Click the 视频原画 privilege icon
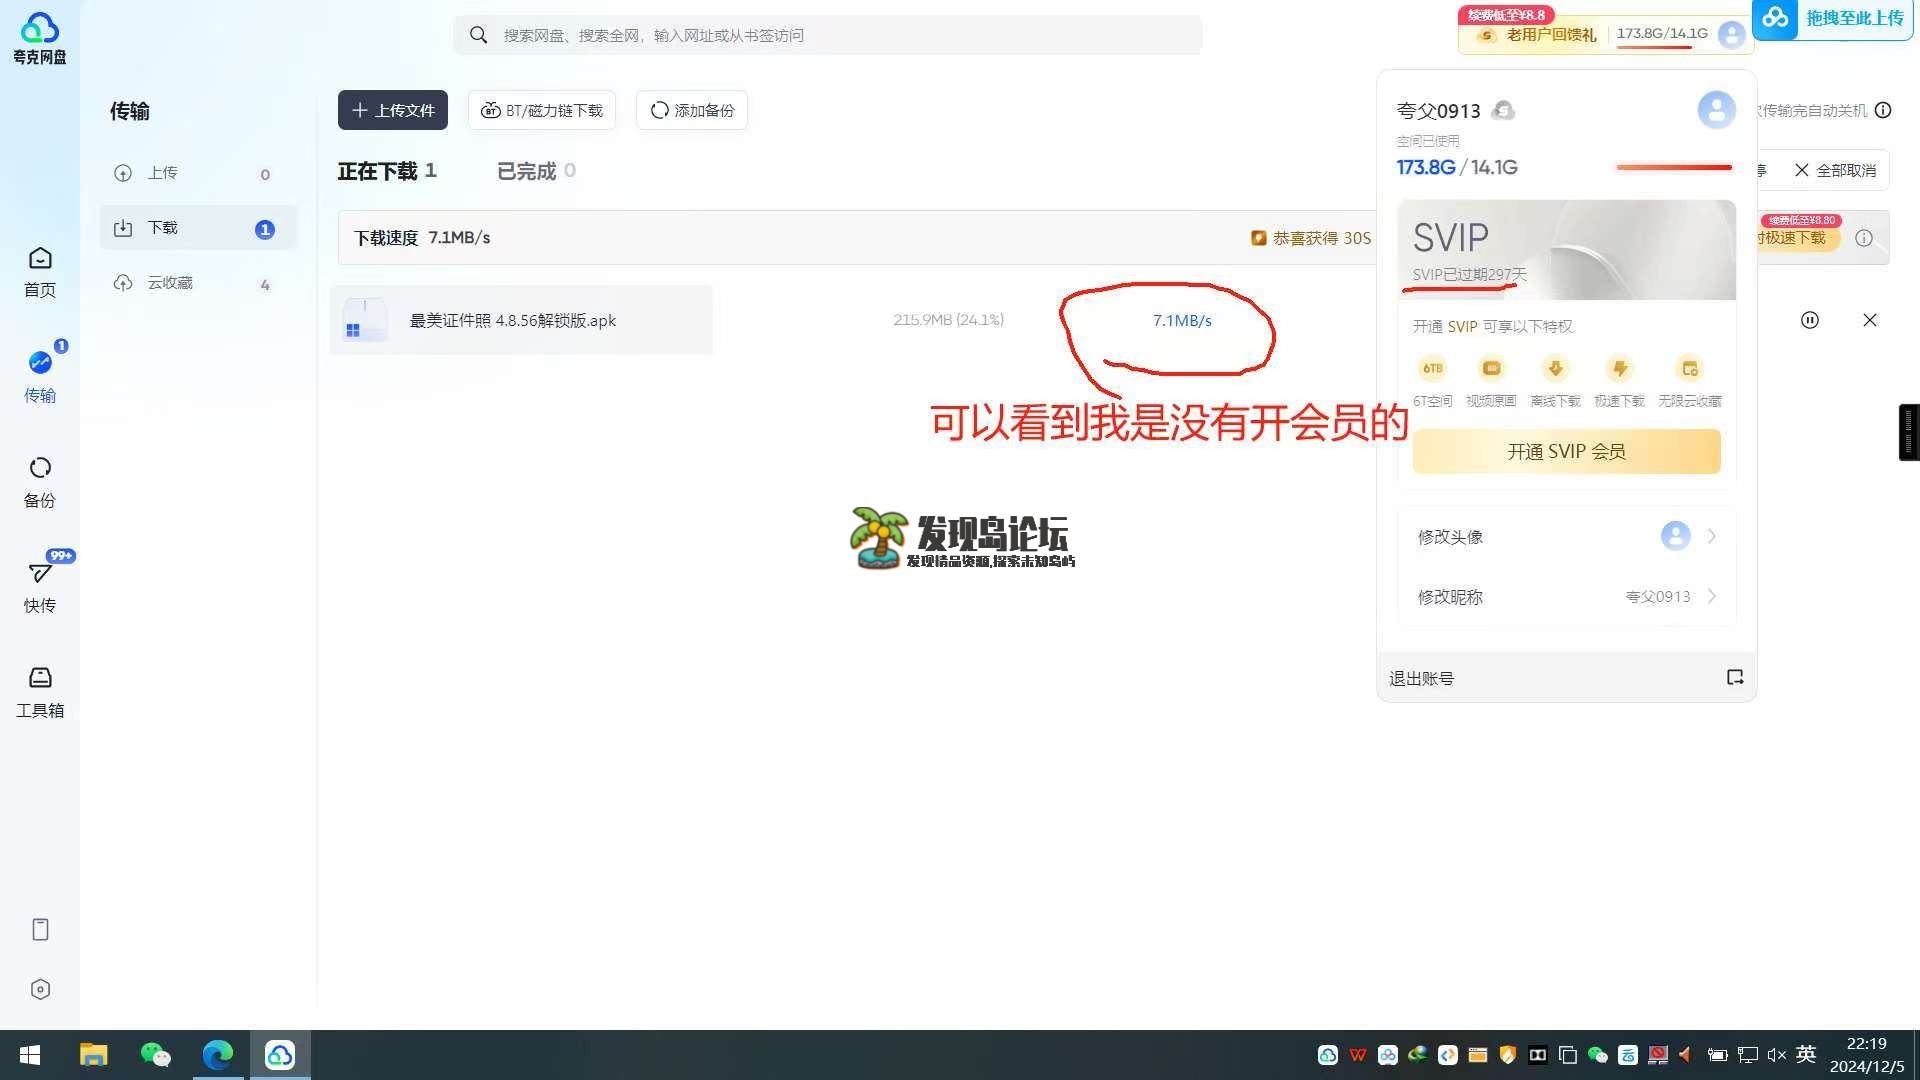This screenshot has width=1920, height=1080. [1491, 368]
